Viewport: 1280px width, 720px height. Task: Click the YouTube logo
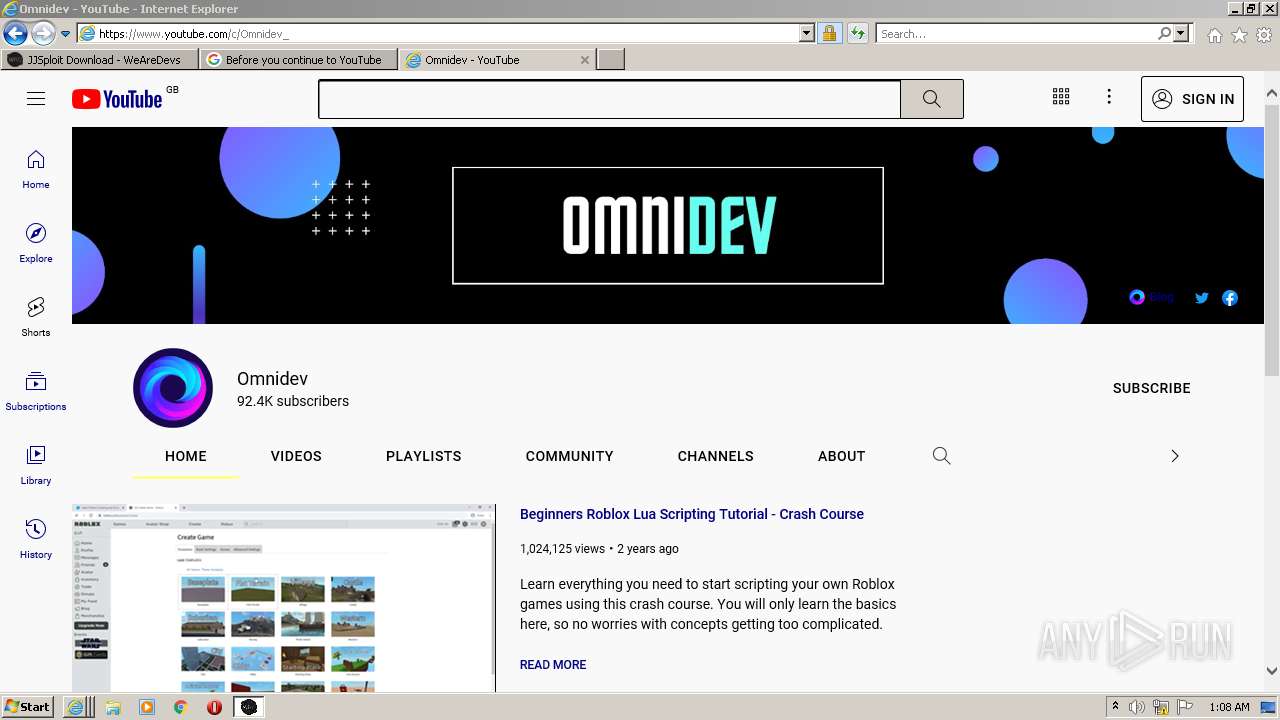(117, 99)
